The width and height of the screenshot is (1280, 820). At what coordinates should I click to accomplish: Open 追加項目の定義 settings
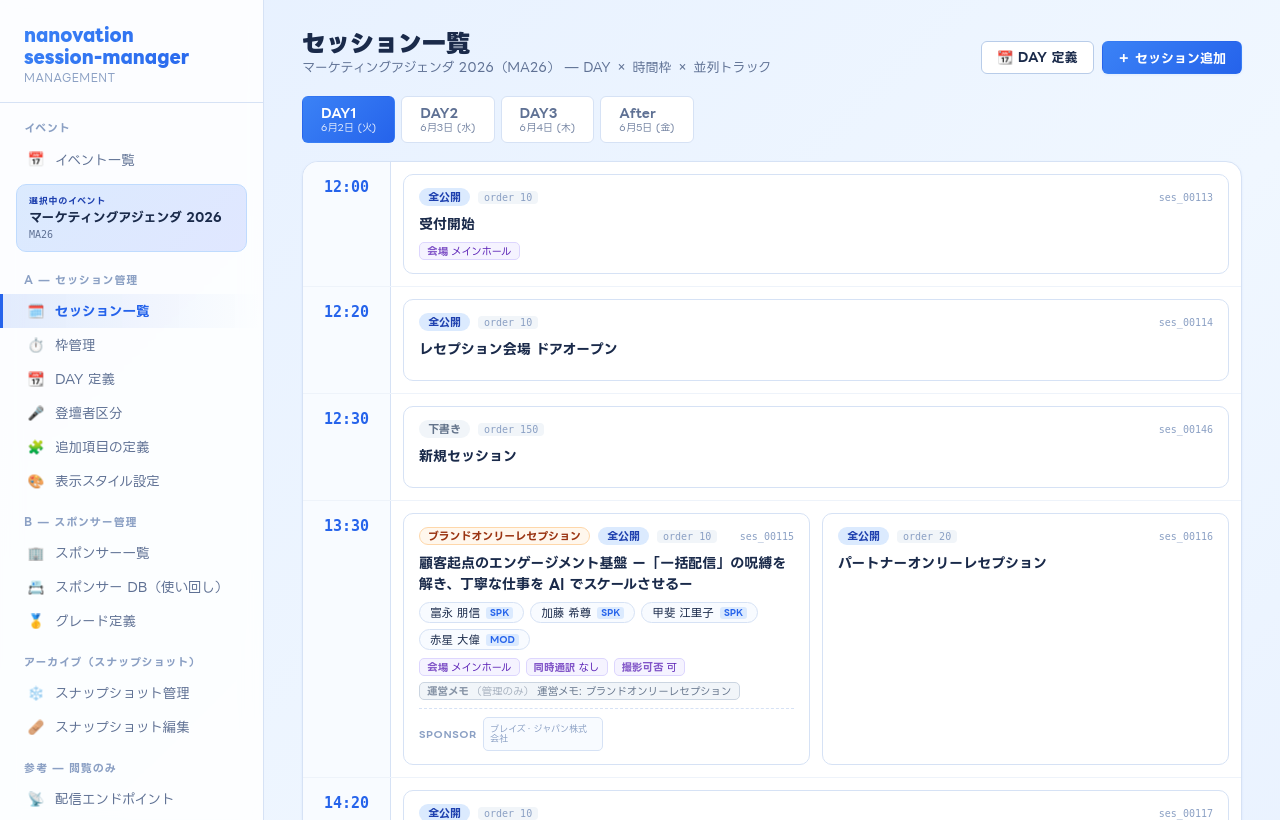(x=131, y=447)
